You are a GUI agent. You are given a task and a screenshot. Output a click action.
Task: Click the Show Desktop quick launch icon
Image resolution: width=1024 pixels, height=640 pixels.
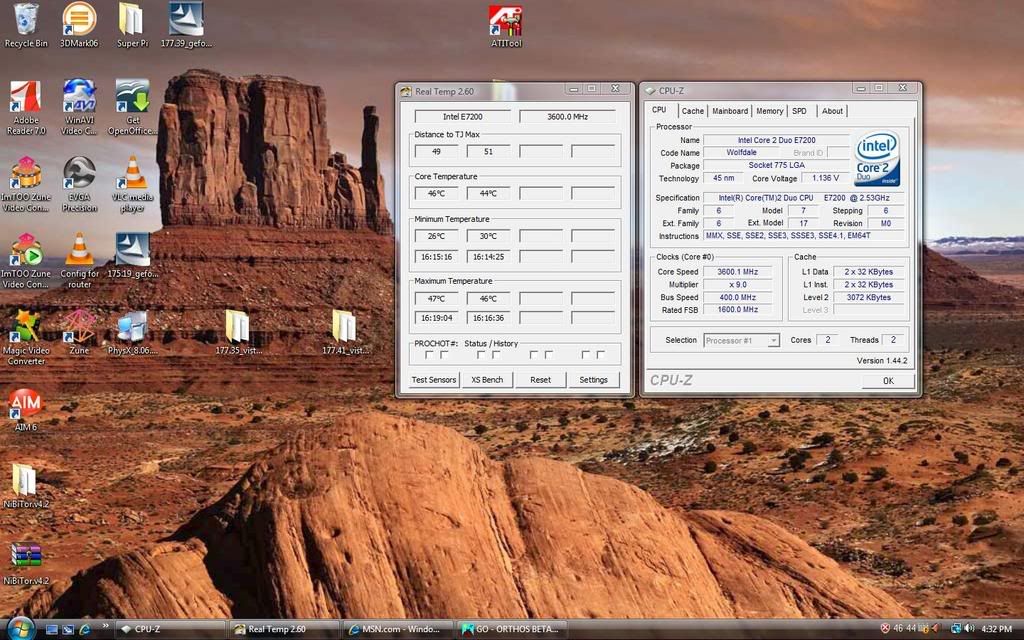click(x=52, y=630)
